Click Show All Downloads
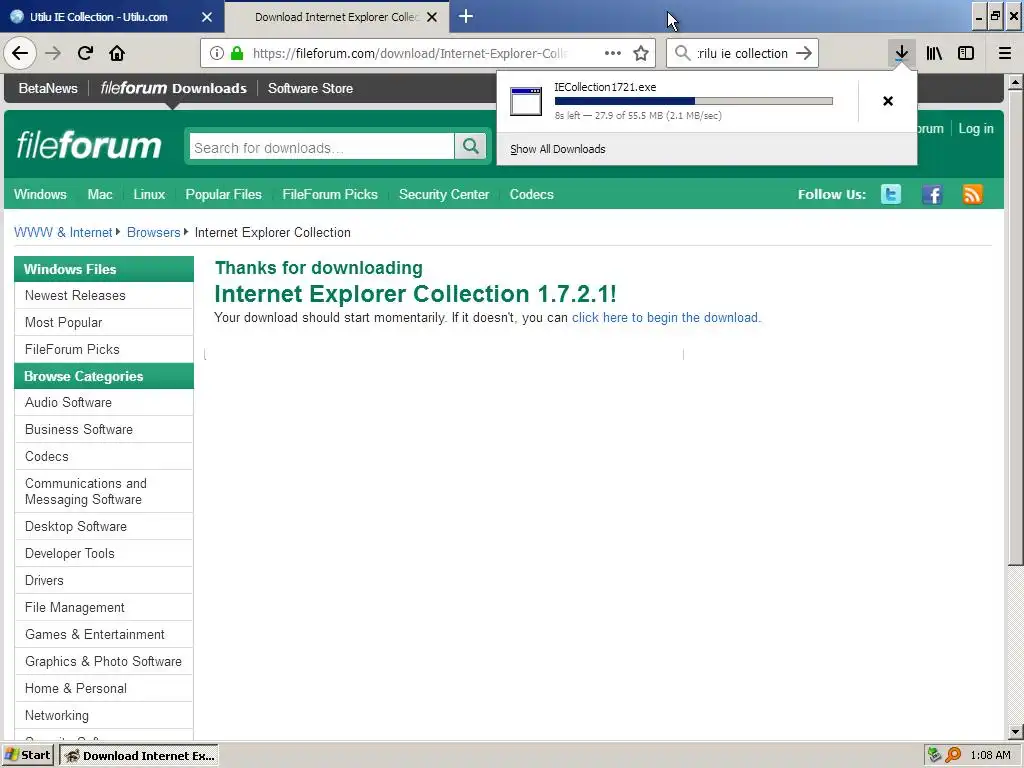The height and width of the screenshot is (768, 1024). point(558,149)
